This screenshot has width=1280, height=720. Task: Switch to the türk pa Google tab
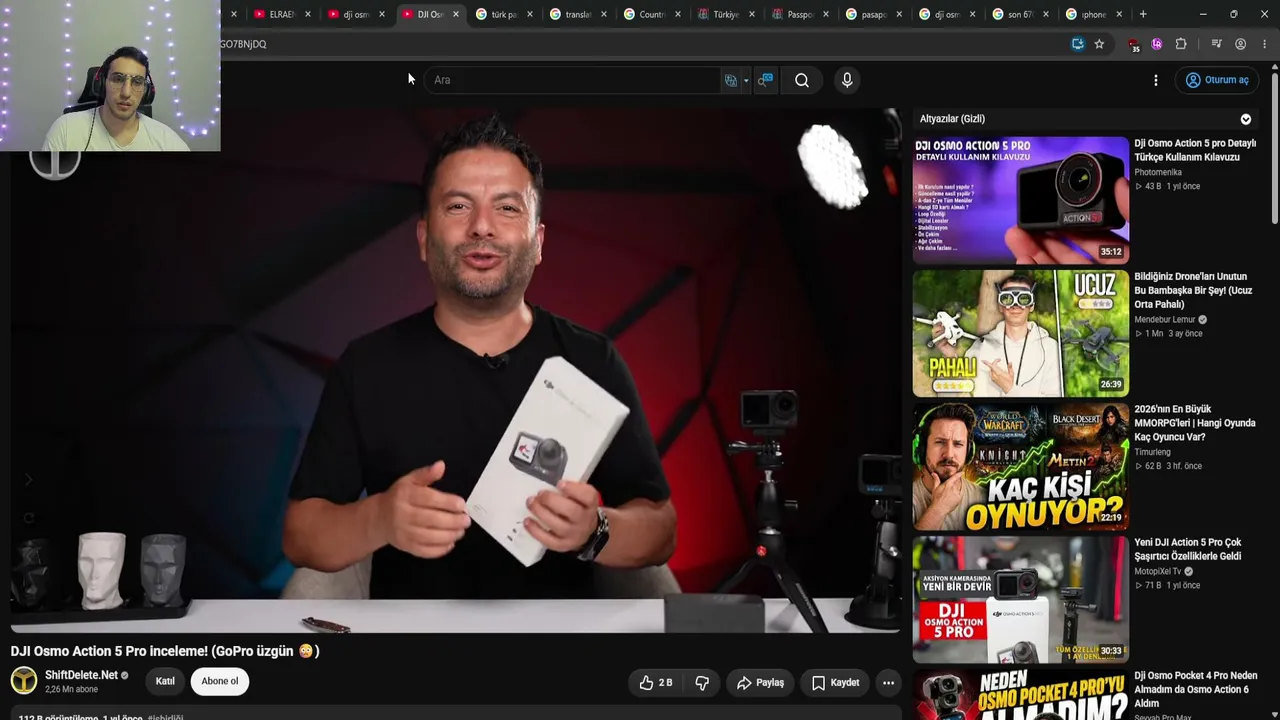[x=503, y=14]
